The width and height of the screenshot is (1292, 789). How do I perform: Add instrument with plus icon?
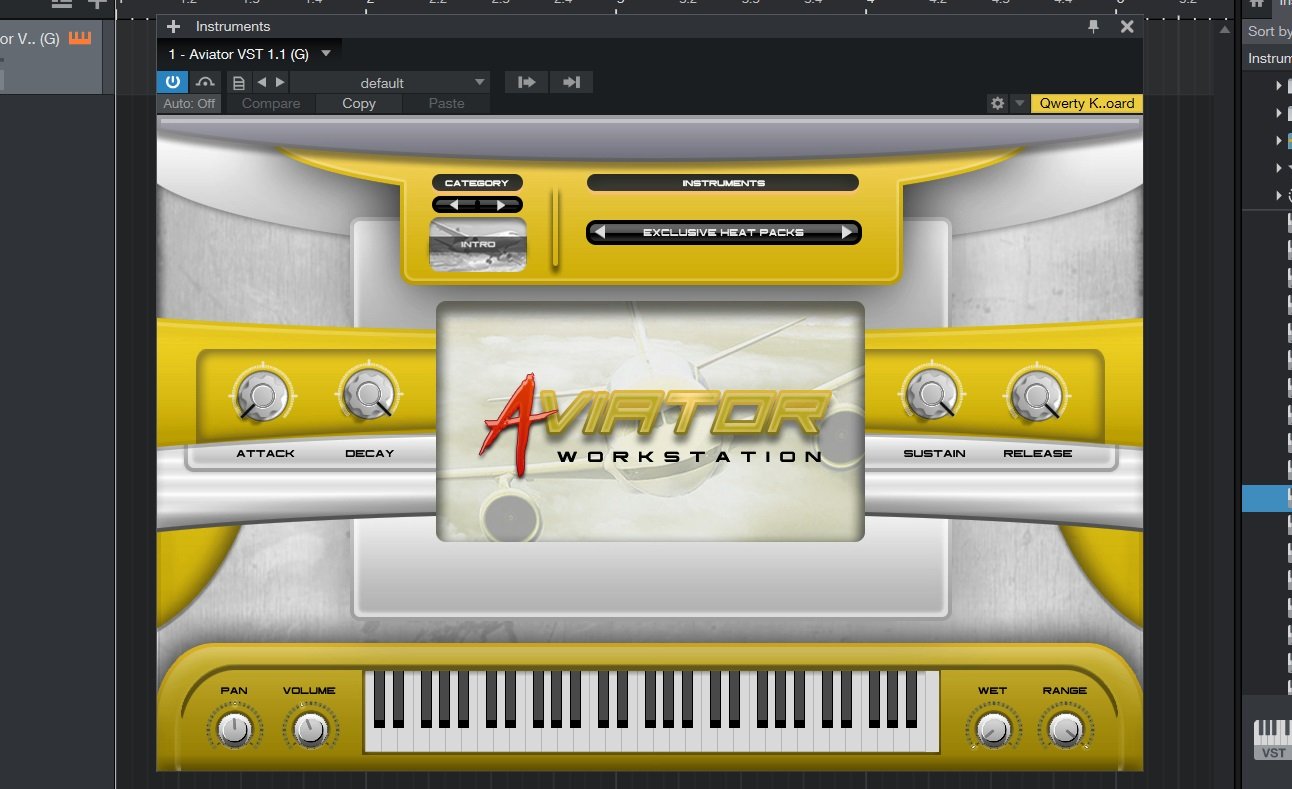pos(173,26)
